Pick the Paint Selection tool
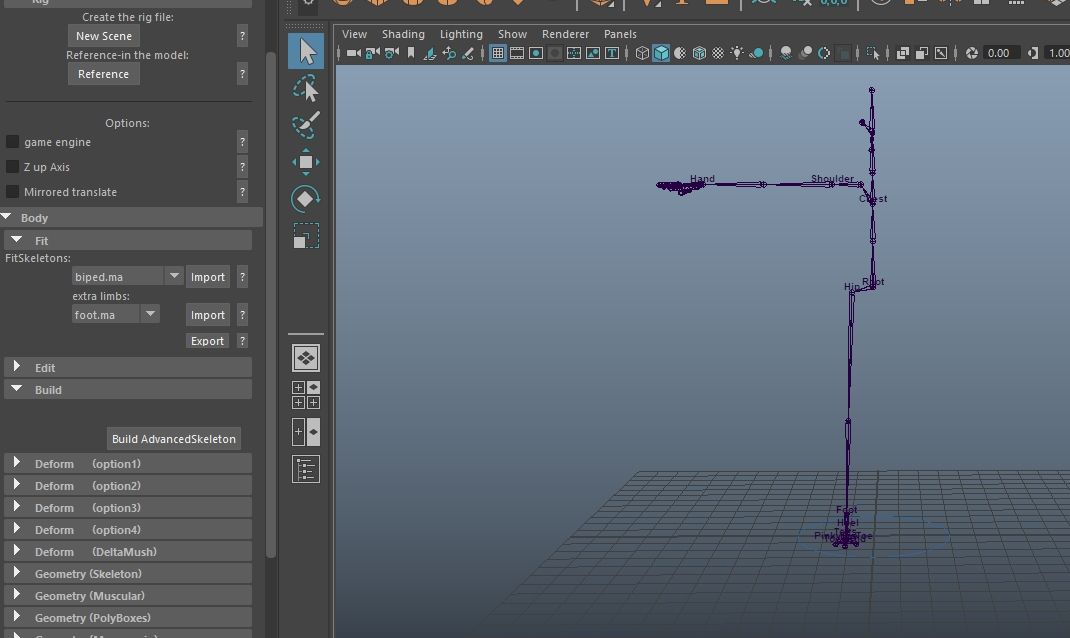Viewport: 1070px width, 638px height. pyautogui.click(x=306, y=125)
